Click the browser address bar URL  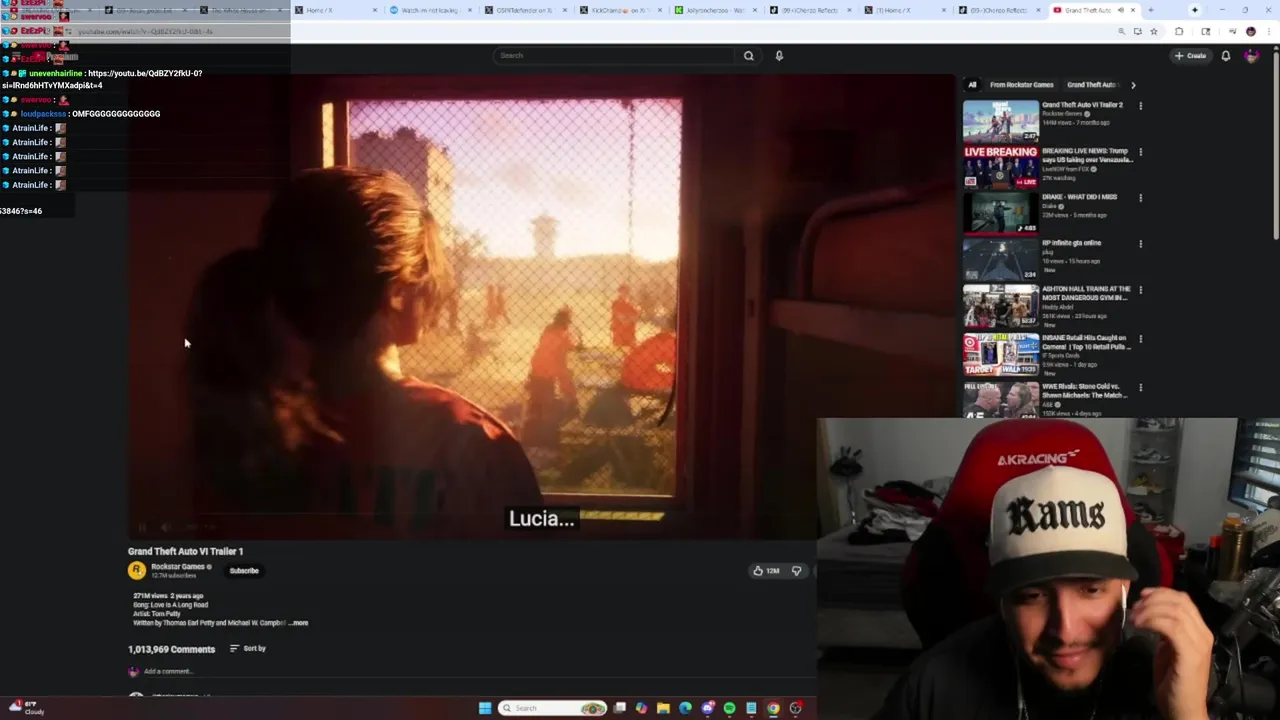pyautogui.click(x=145, y=32)
